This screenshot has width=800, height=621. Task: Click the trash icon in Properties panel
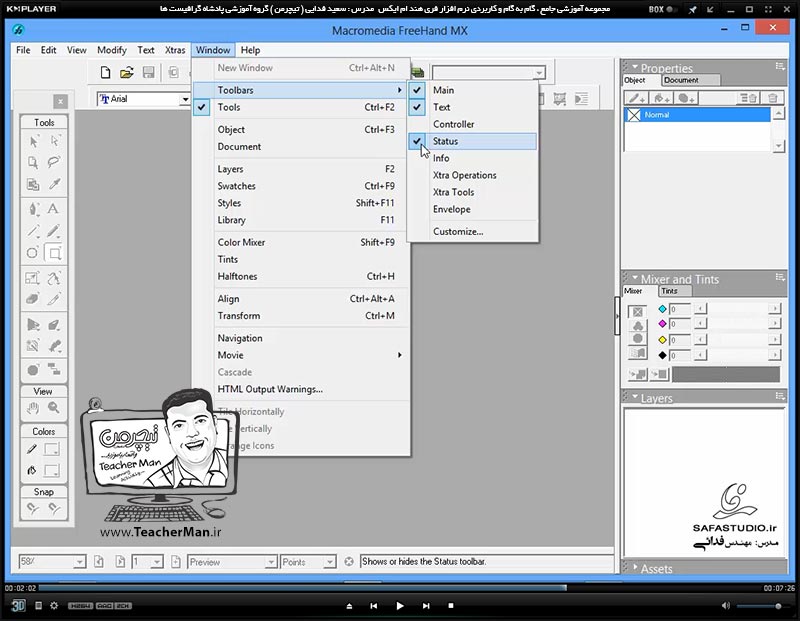tap(773, 98)
